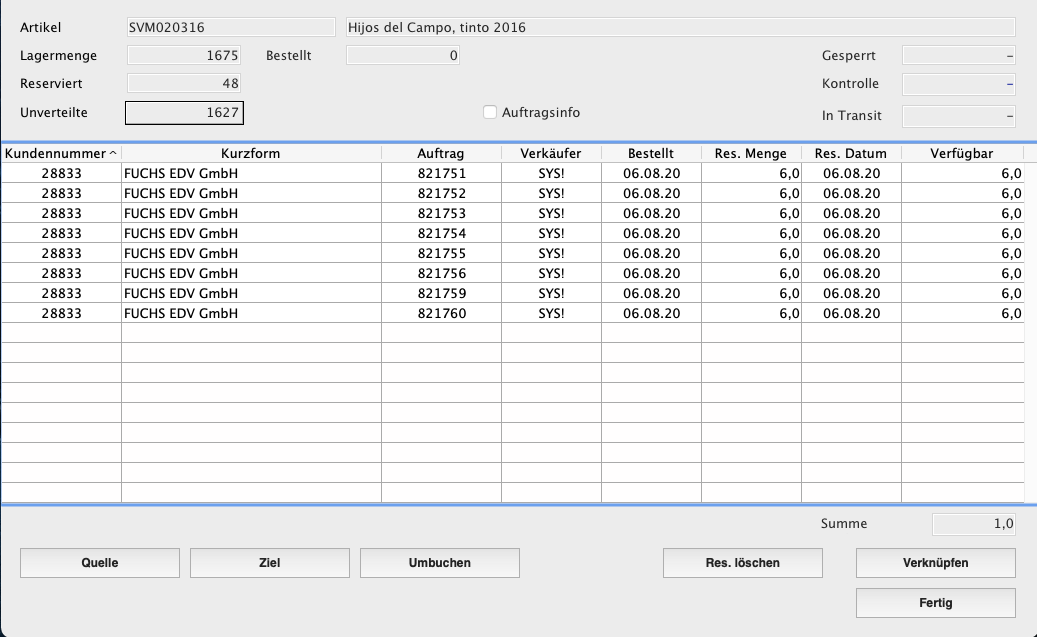Screen dimensions: 1037x637
Task: Click the Quelle button
Action: [100, 563]
